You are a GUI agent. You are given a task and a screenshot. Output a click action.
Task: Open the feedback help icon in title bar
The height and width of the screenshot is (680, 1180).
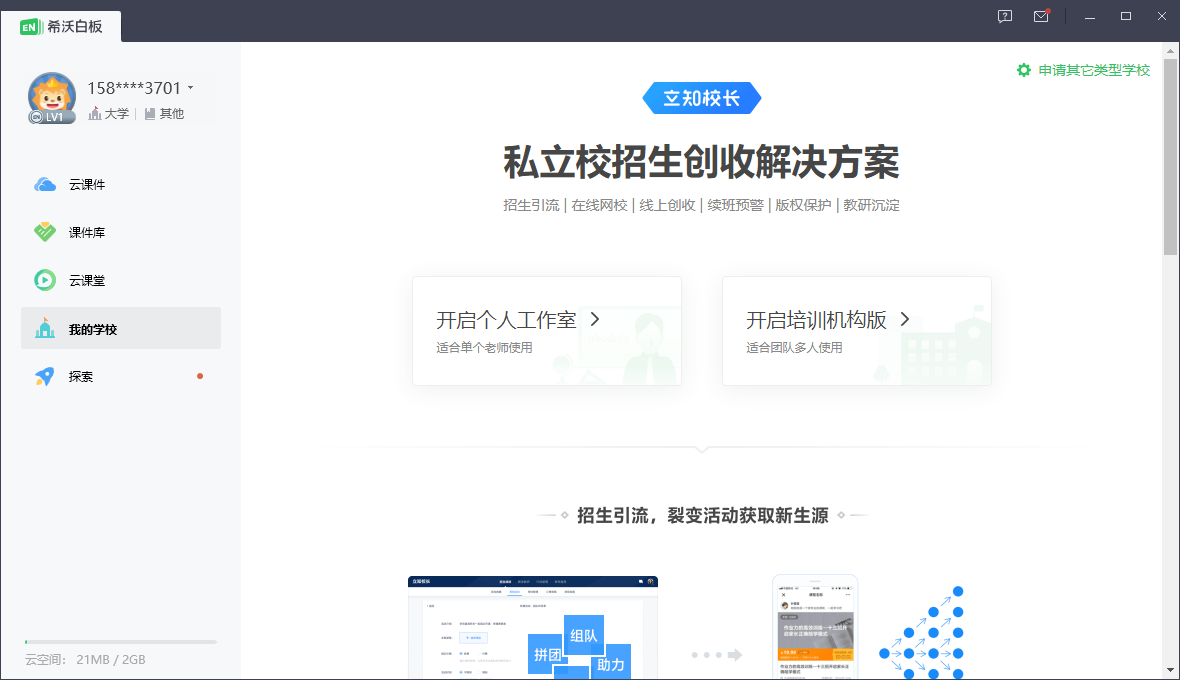[1005, 17]
